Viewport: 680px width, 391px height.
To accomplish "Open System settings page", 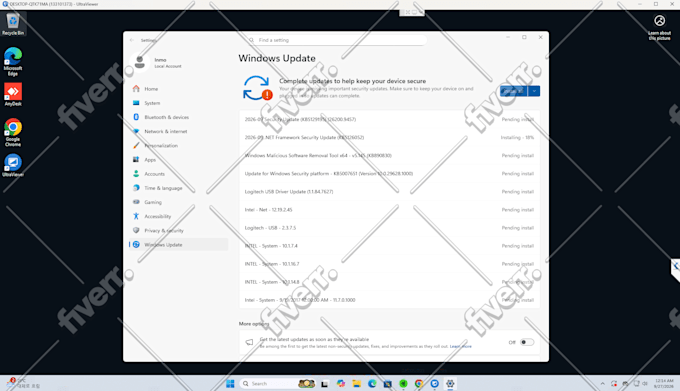I will (178, 103).
